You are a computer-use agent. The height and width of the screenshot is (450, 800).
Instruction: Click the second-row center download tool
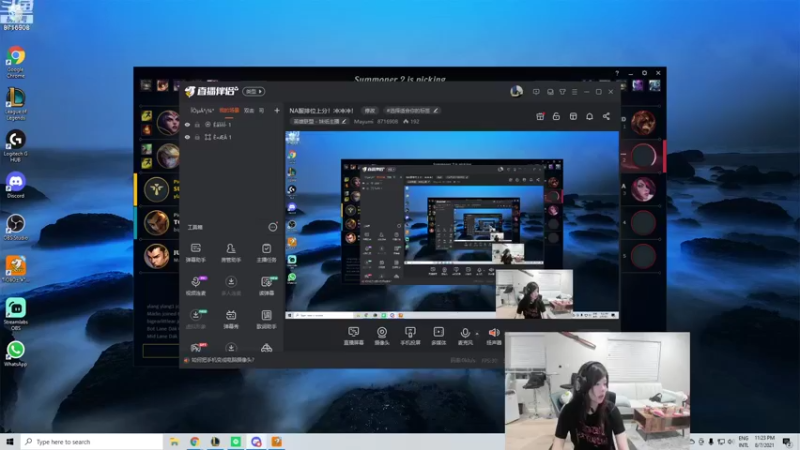pyautogui.click(x=231, y=286)
